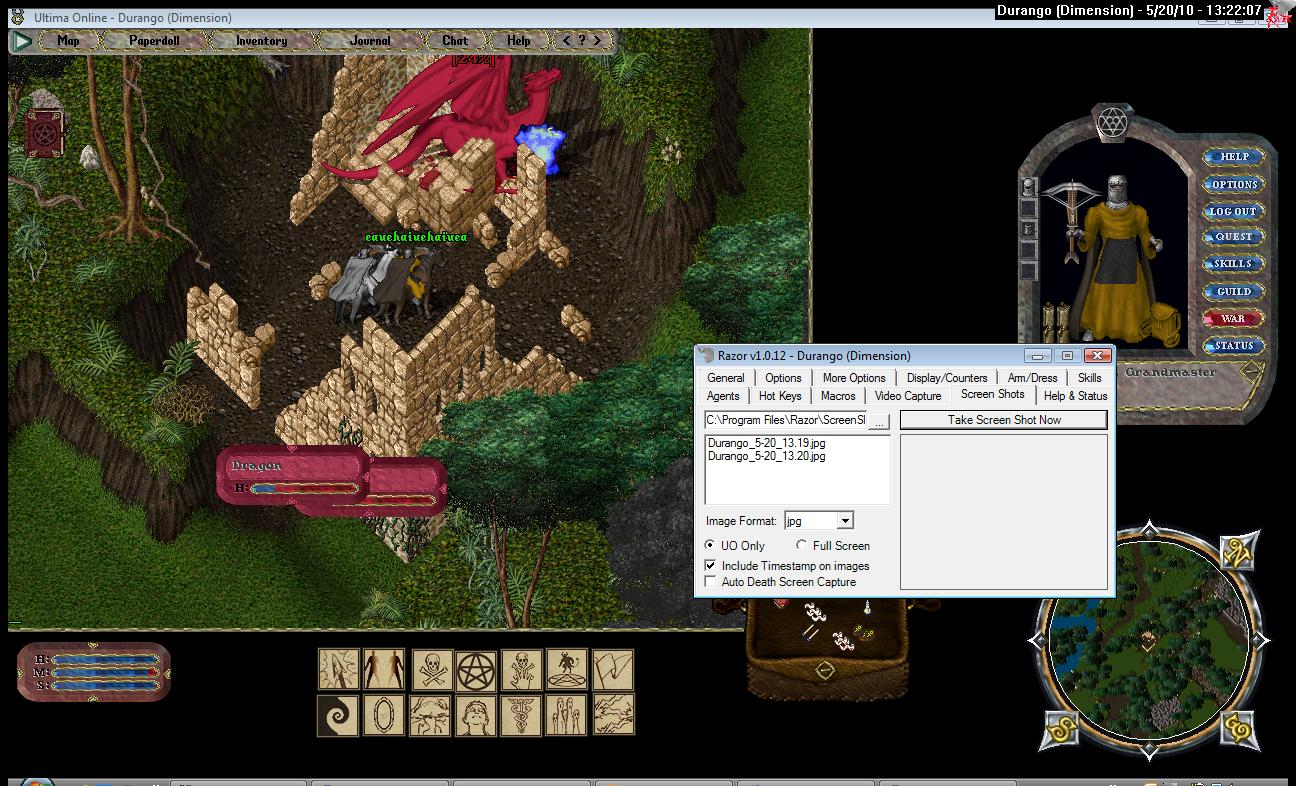This screenshot has width=1296, height=786.
Task: Switch to the Macros tab
Action: pyautogui.click(x=838, y=396)
